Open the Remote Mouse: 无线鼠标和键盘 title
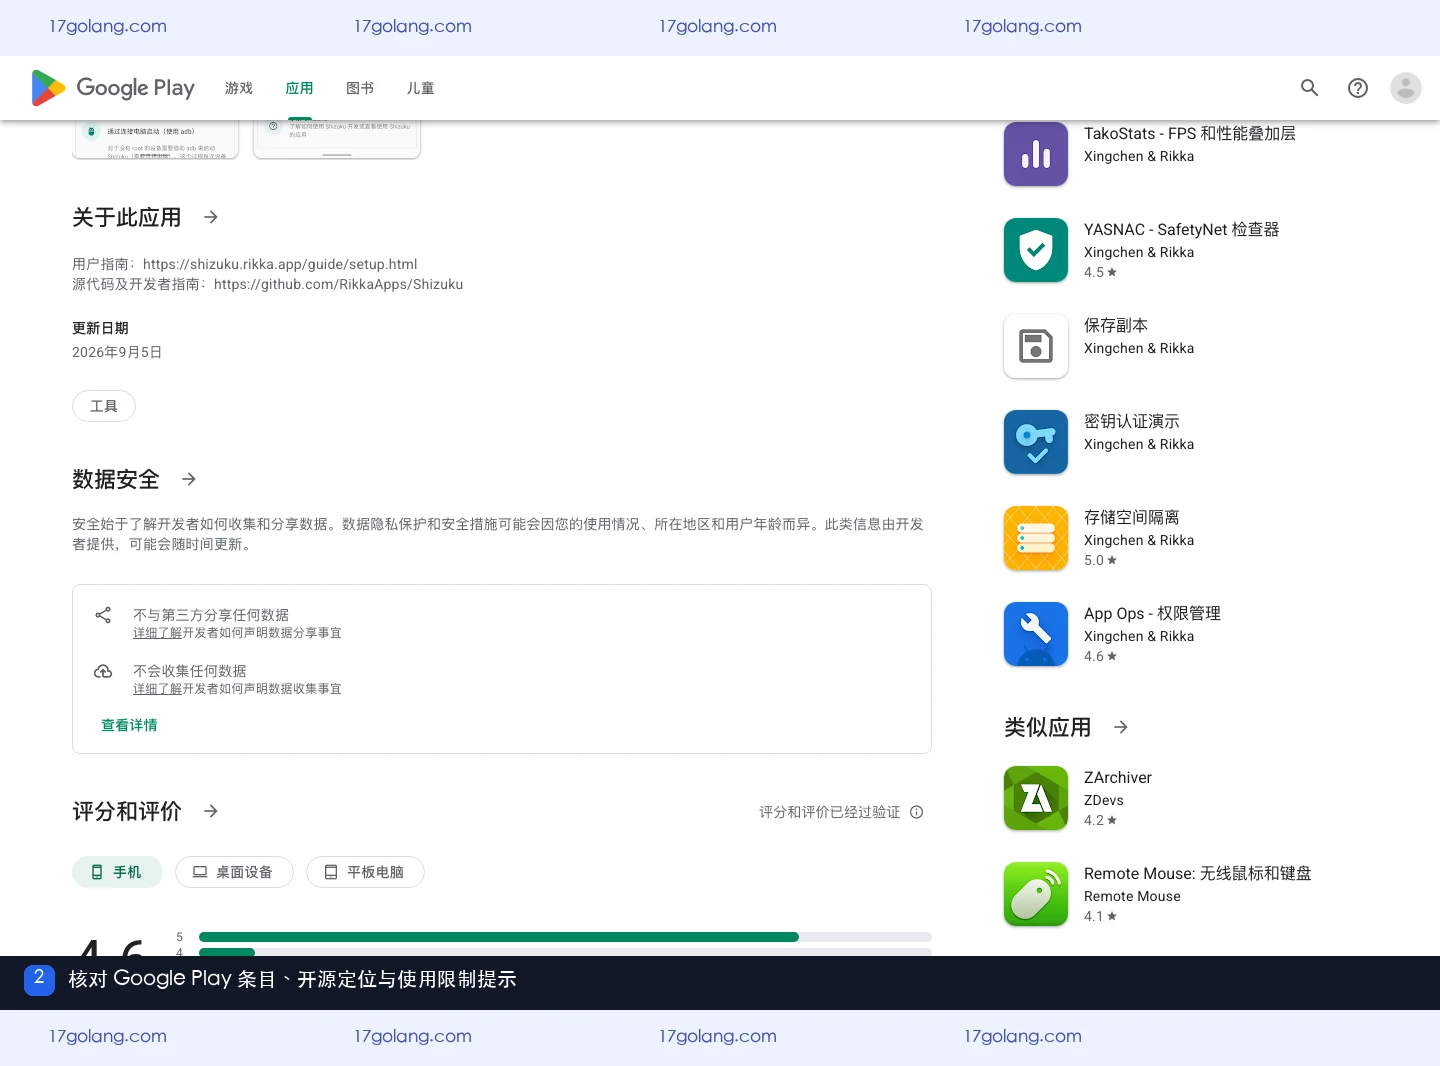The image size is (1440, 1066). 1198,873
